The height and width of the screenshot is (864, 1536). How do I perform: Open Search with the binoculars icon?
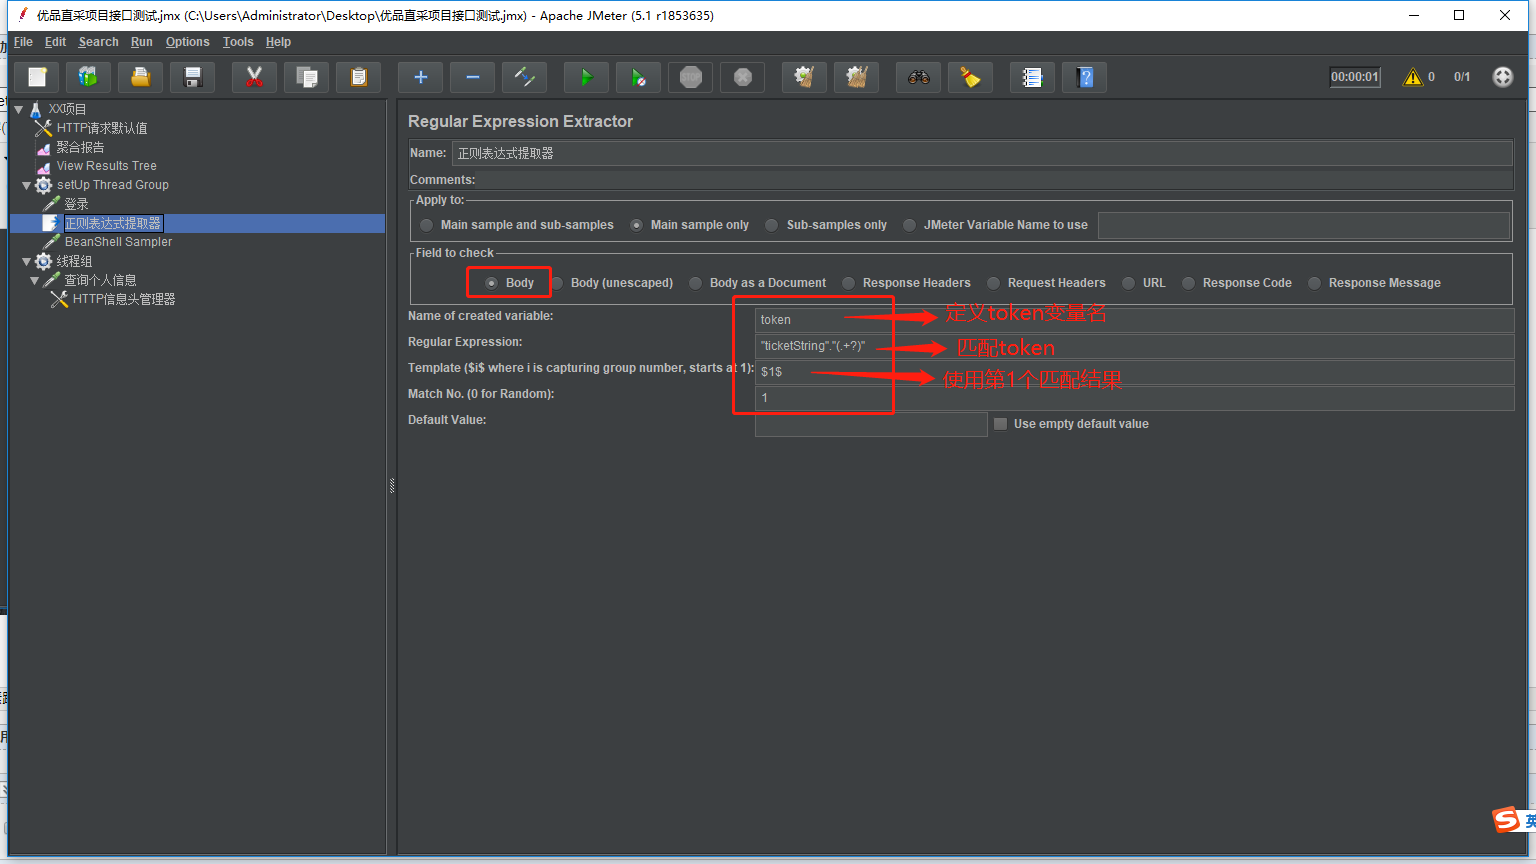pos(919,77)
